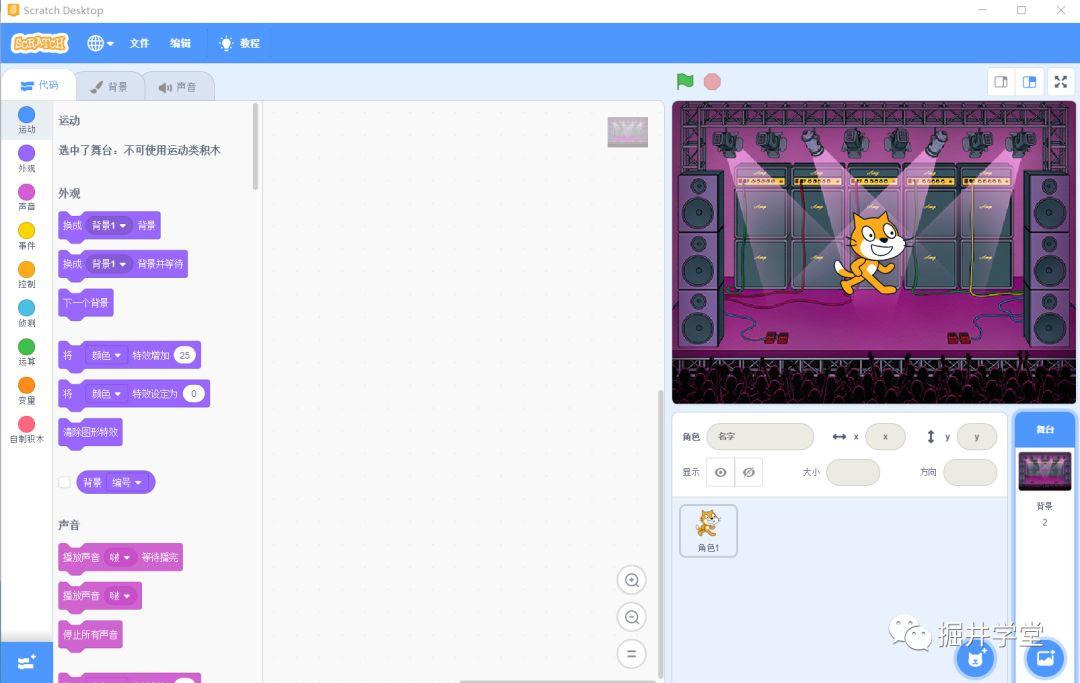The height and width of the screenshot is (683, 1080).
Task: Open the add extension button
Action: click(x=27, y=662)
